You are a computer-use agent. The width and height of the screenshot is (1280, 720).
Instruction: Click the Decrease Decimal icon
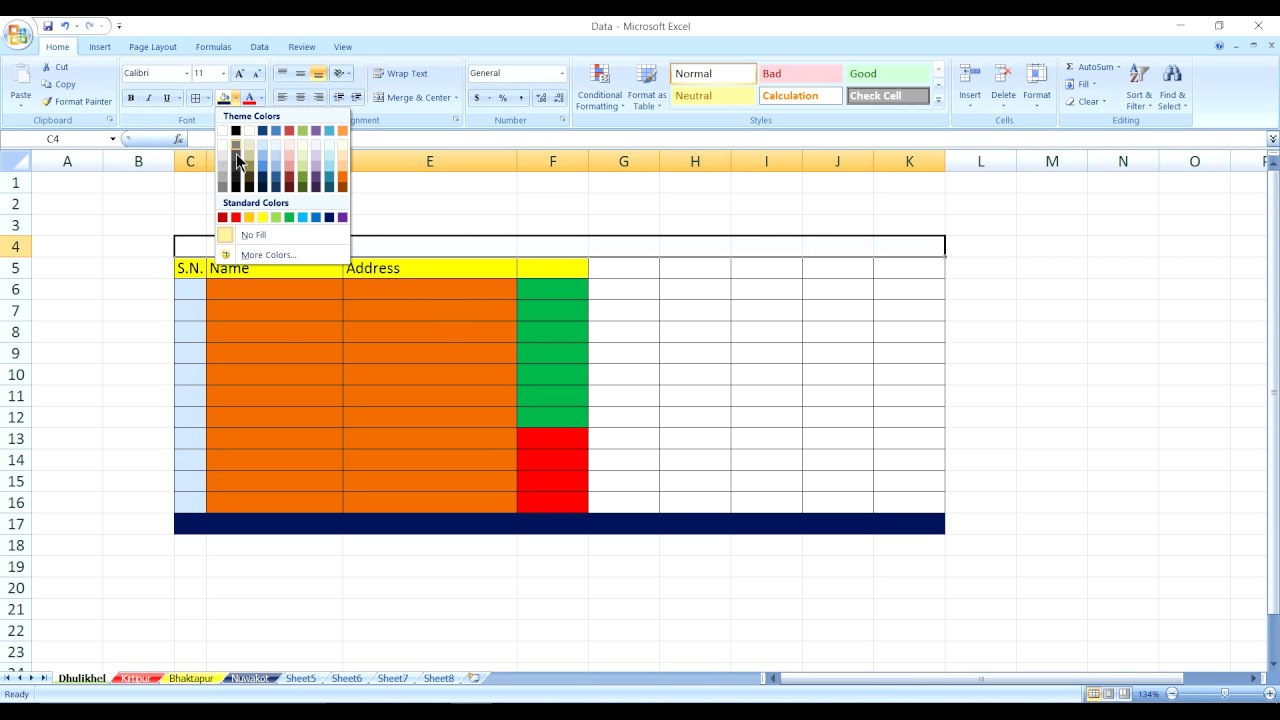click(x=558, y=98)
